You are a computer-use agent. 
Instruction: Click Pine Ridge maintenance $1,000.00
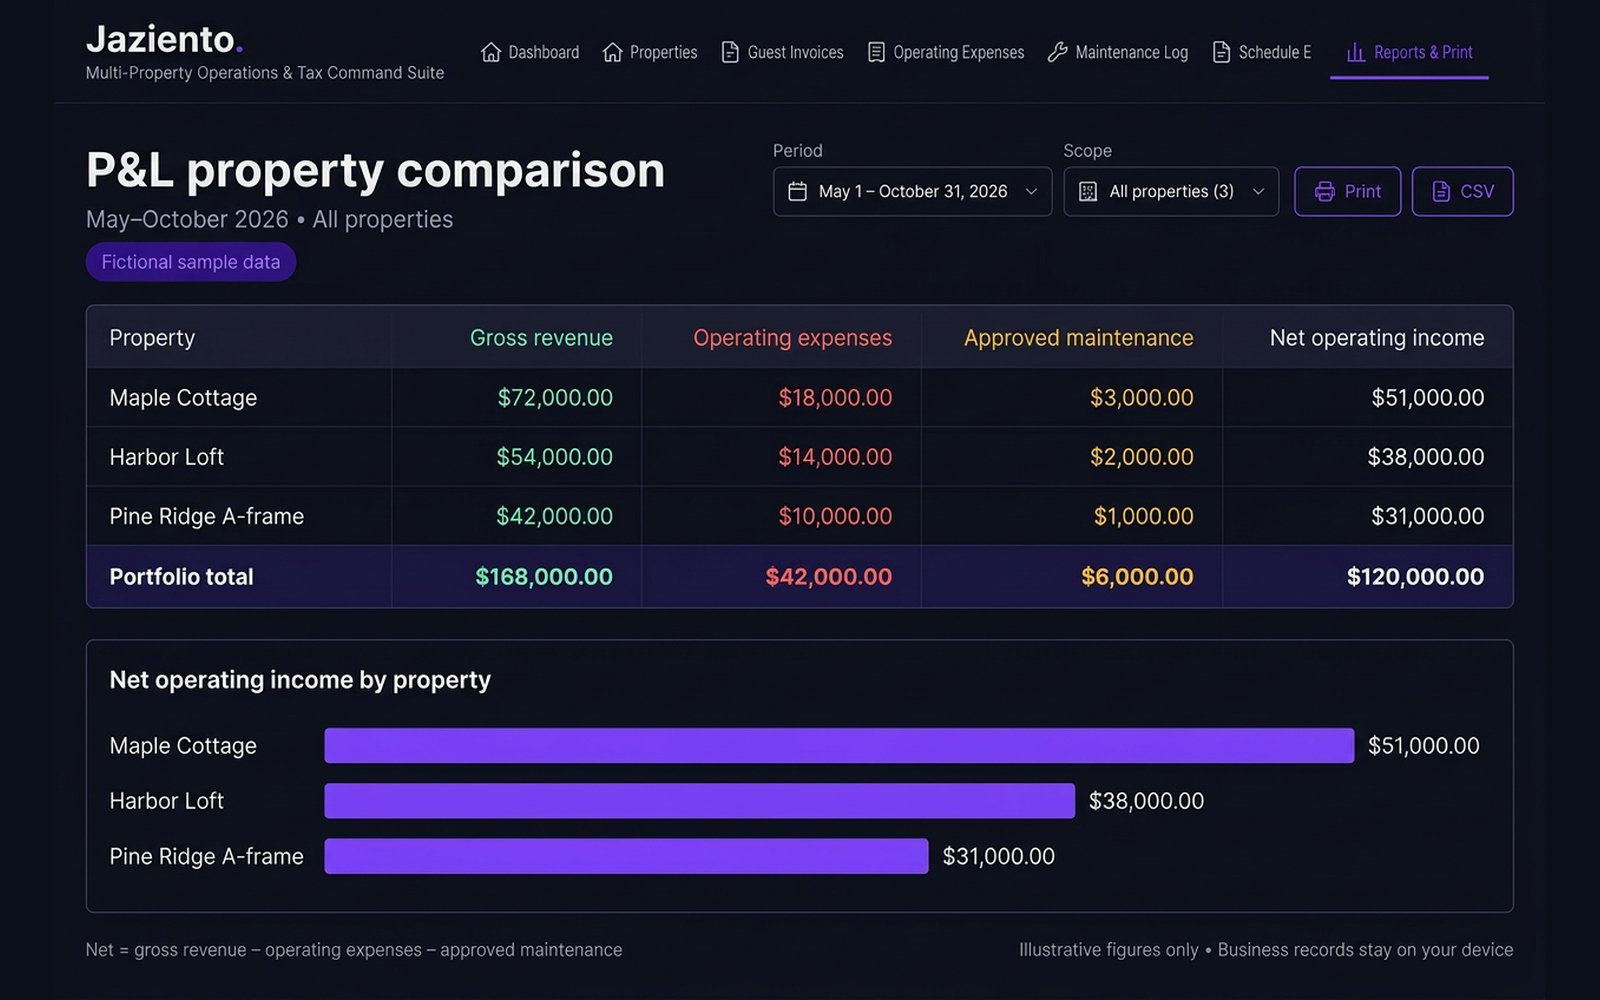1144,517
